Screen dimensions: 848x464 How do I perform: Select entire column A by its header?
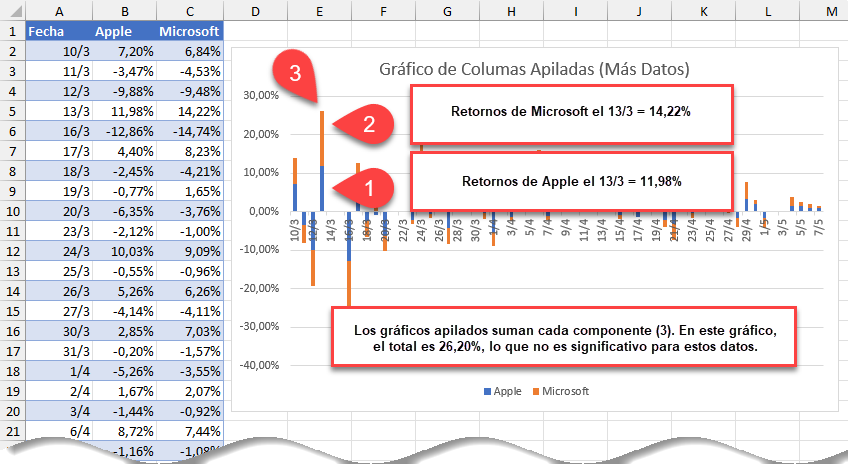click(58, 11)
